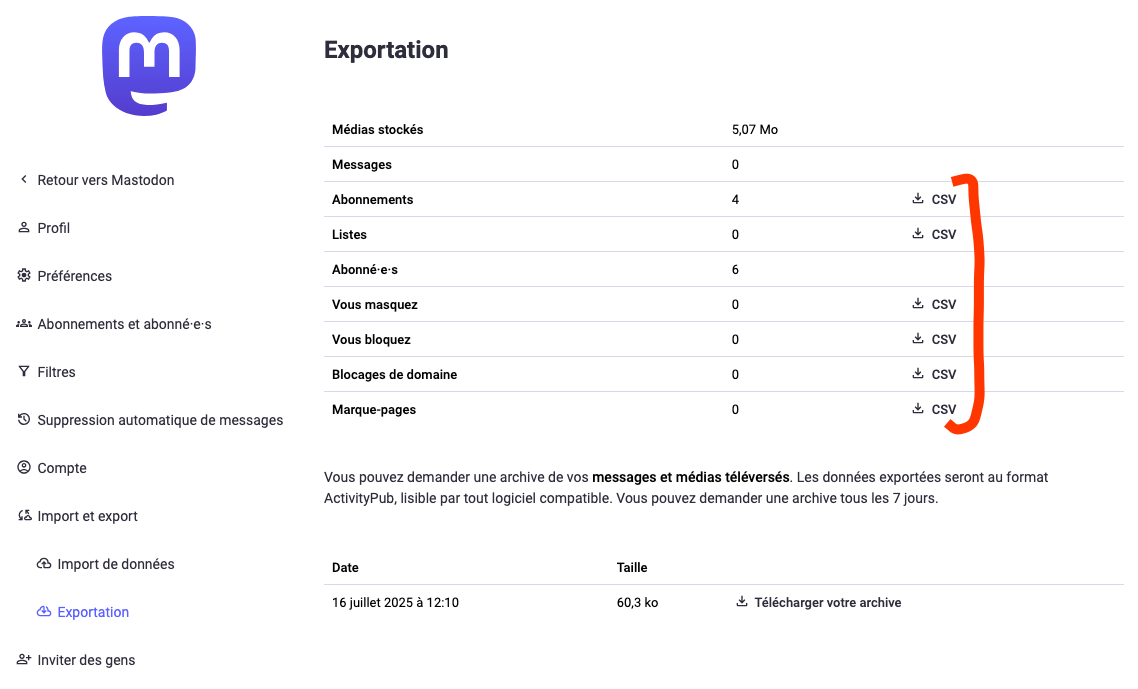
Task: Click the download icon beside Télécharger votre archive
Action: (x=742, y=601)
